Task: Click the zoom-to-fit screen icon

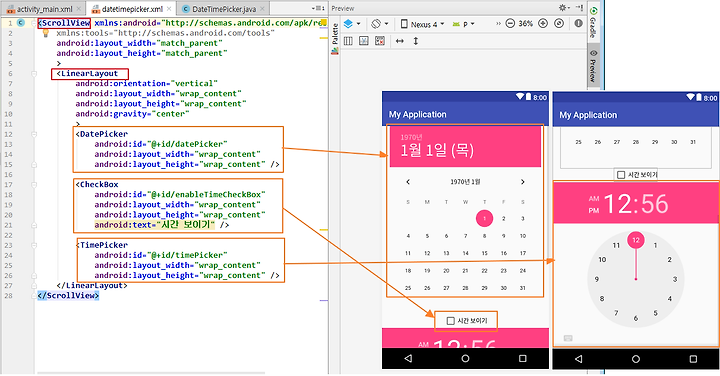Action: pyautogui.click(x=559, y=23)
